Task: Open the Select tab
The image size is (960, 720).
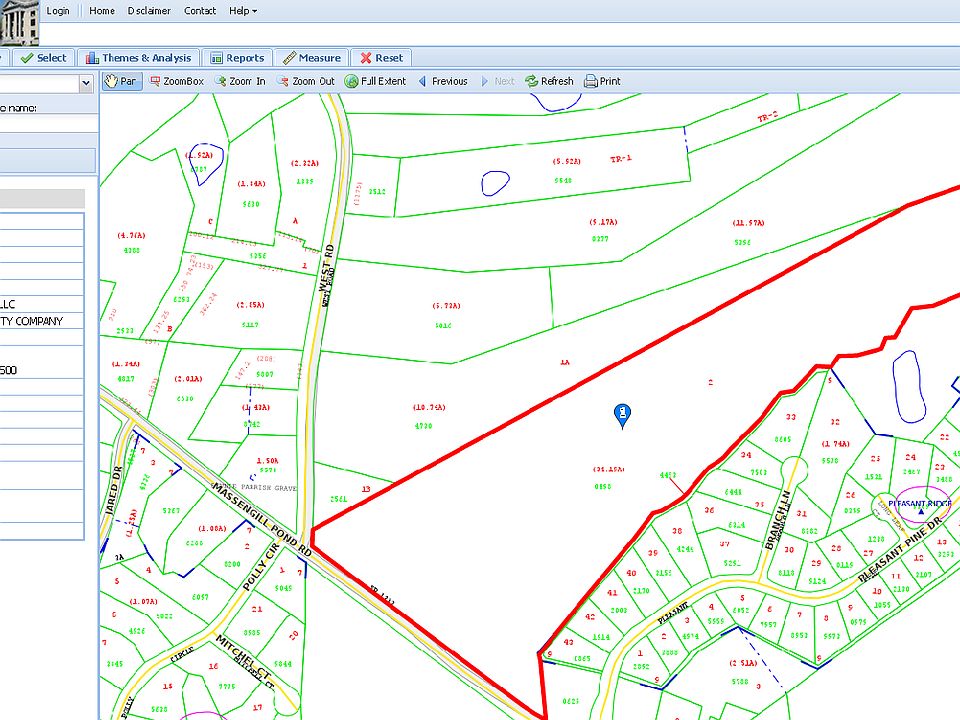Action: tap(43, 58)
